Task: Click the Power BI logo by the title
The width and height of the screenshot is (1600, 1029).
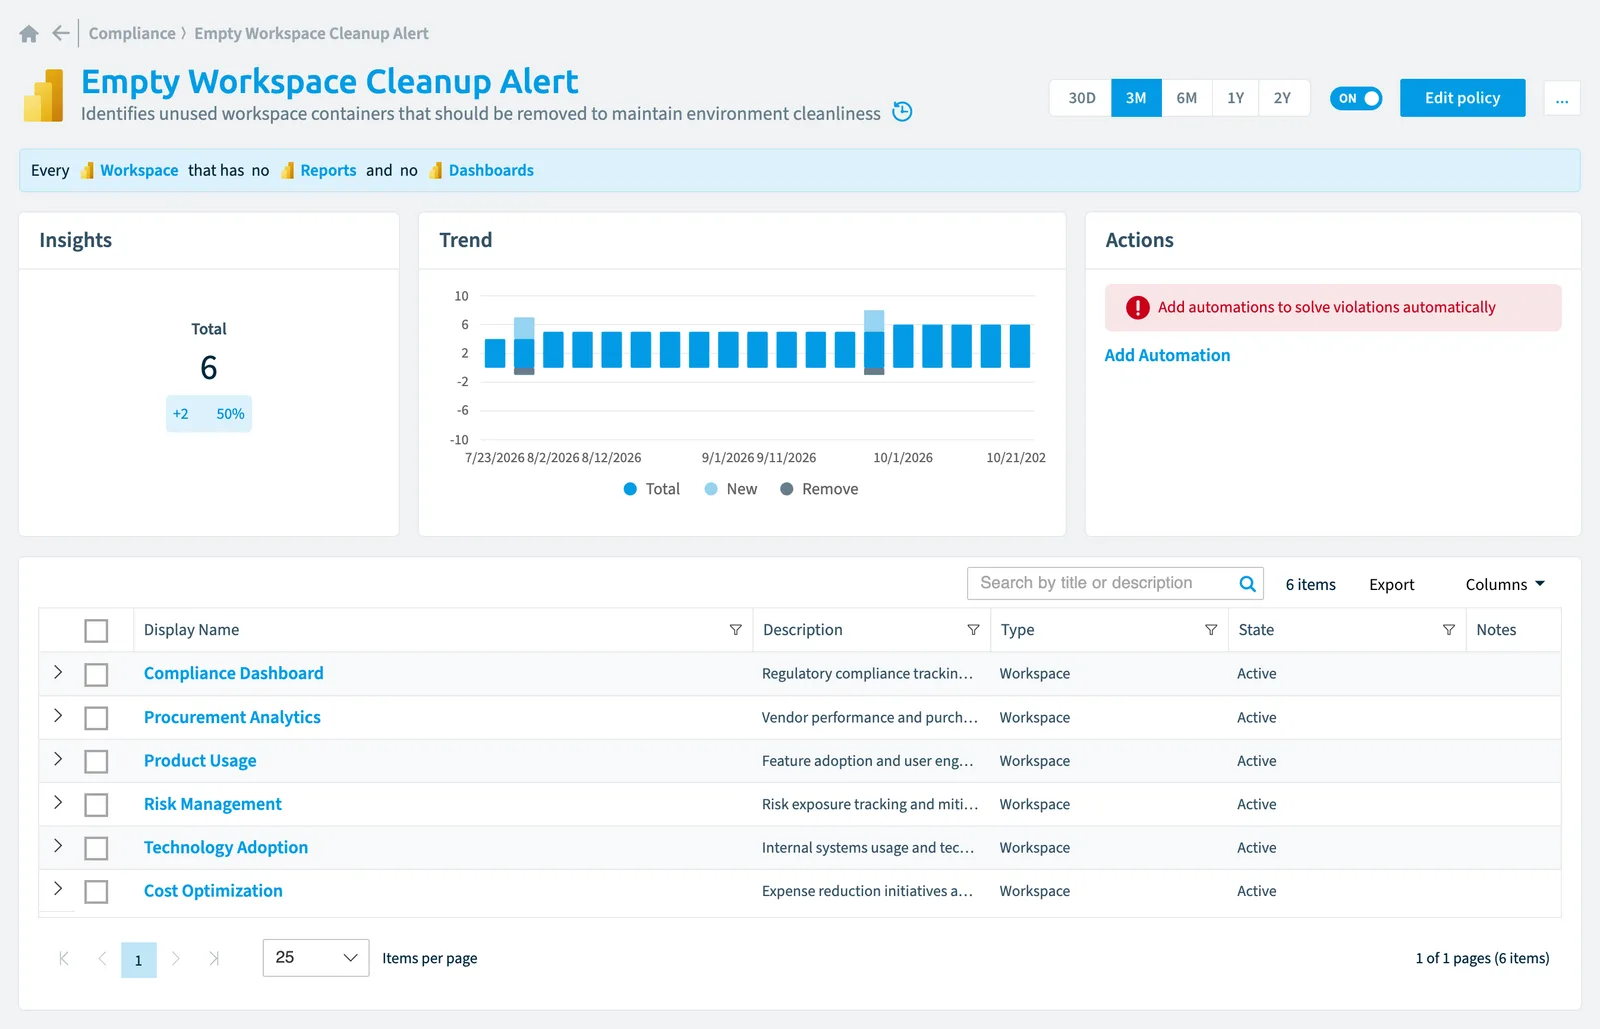Action: [x=43, y=95]
